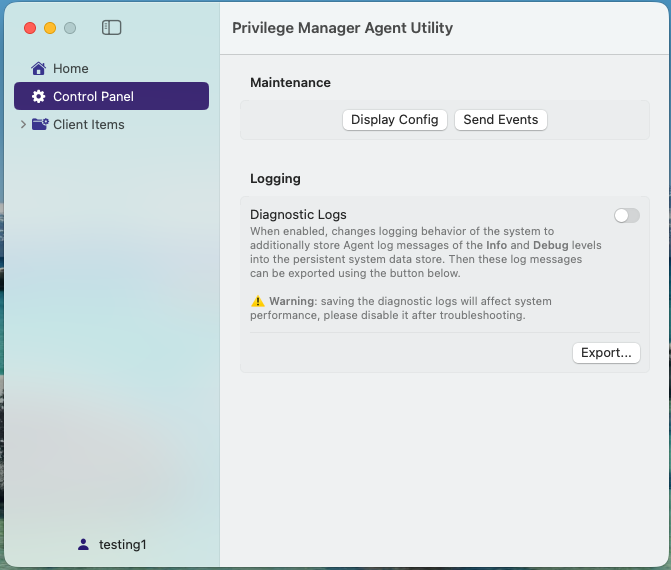Select the Control Panel sidebar label
This screenshot has height=570, width=671.
coord(93,97)
